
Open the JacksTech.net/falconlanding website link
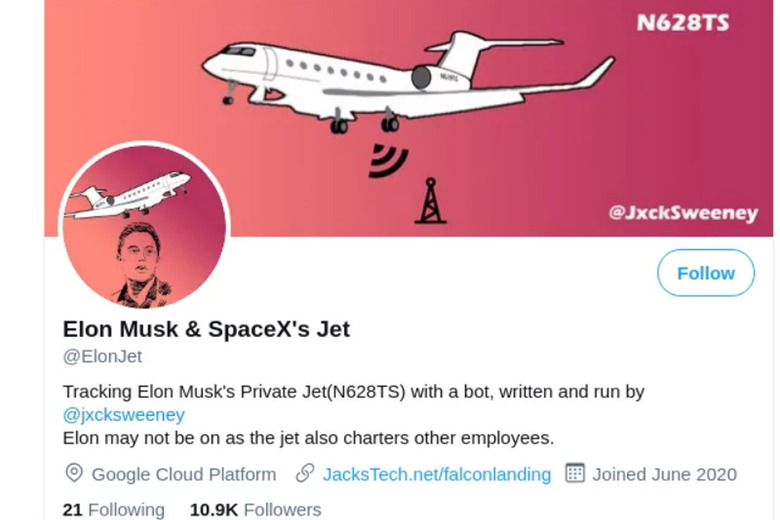(436, 474)
